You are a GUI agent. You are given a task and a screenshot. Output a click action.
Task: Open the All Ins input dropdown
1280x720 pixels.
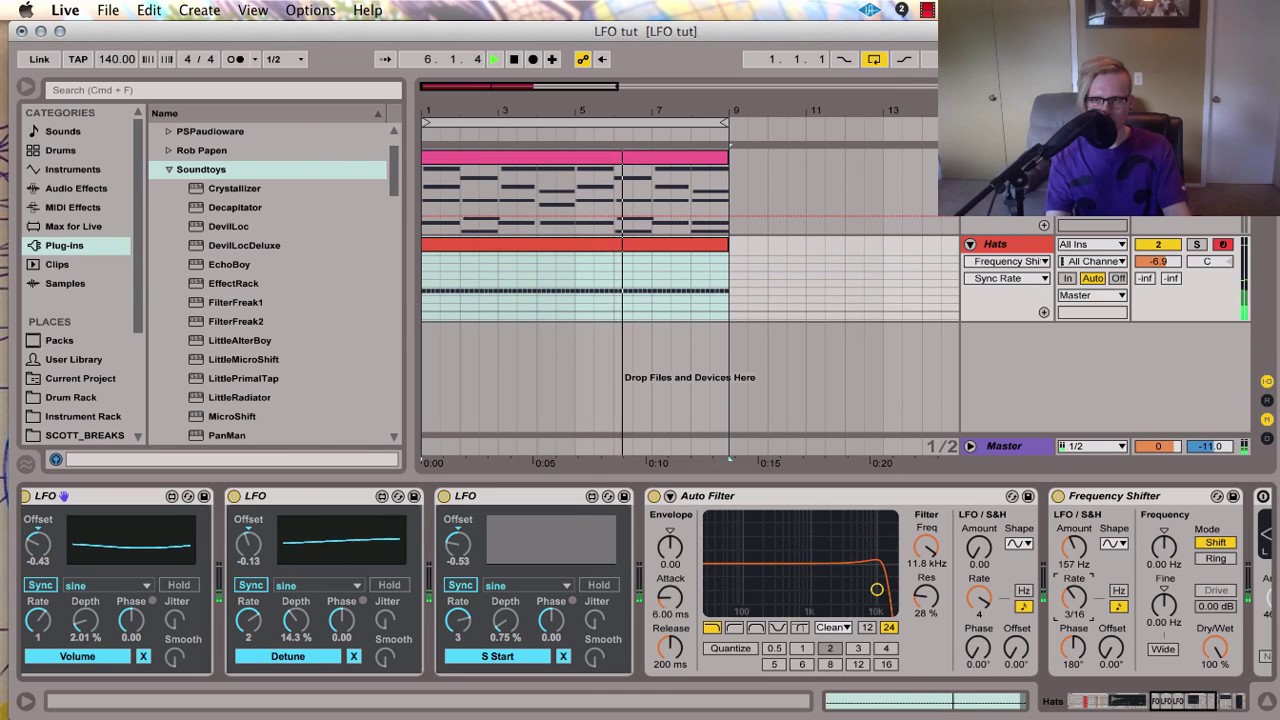coord(1092,244)
